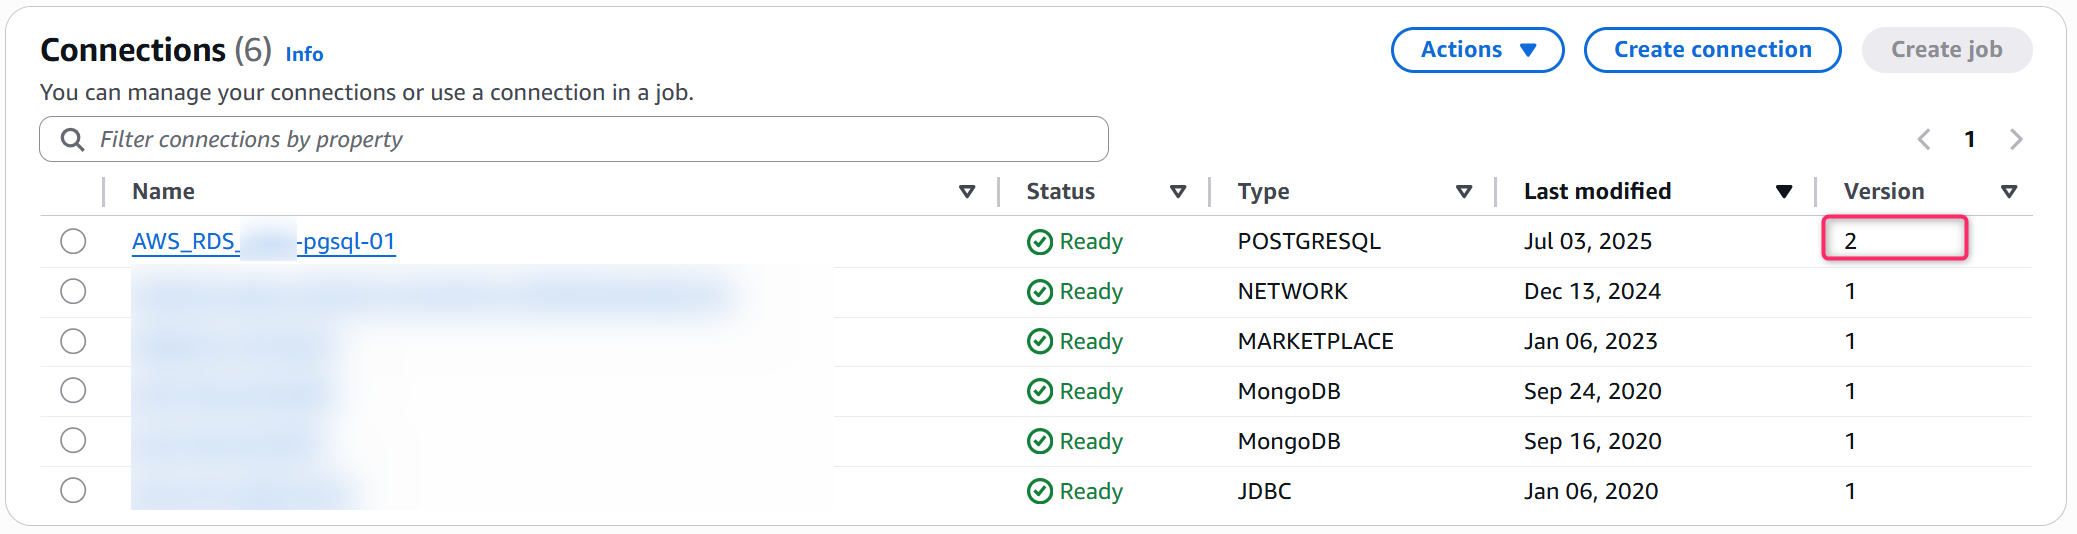Sort by Version using the column arrow
Image resolution: width=2077 pixels, height=534 pixels.
(2009, 191)
